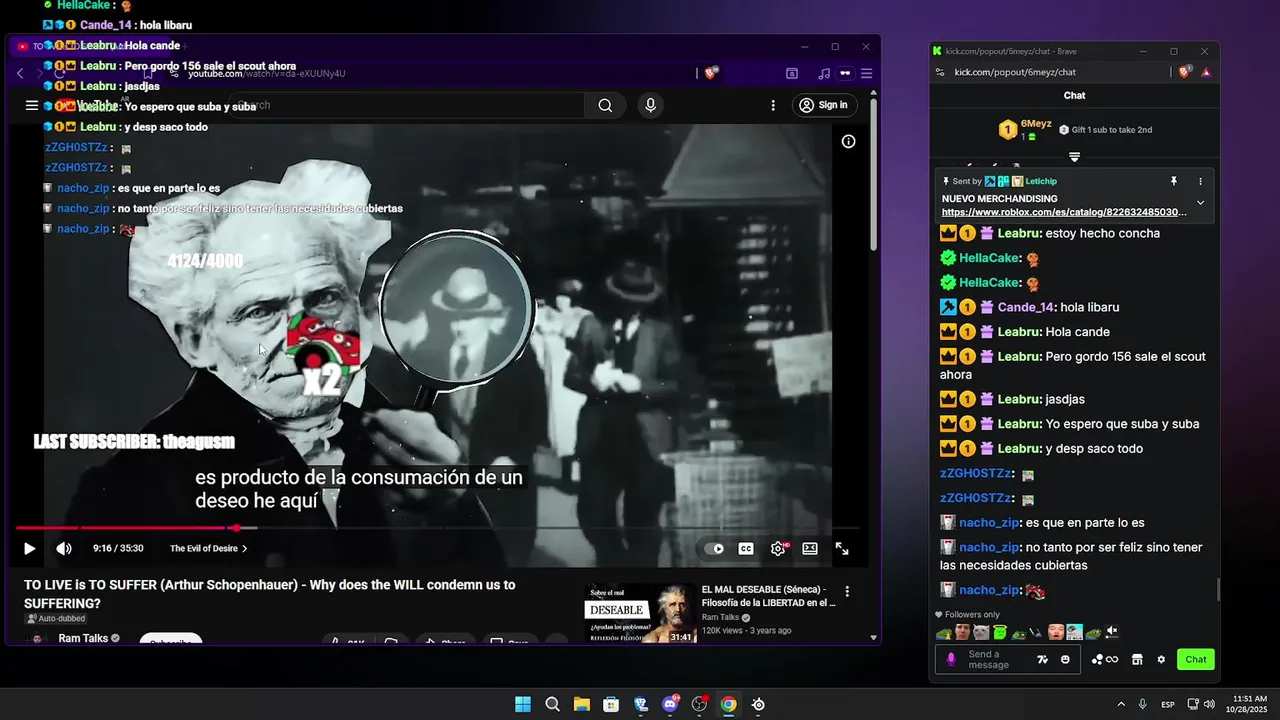
Task: Mute the YouTube video volume
Action: [64, 548]
